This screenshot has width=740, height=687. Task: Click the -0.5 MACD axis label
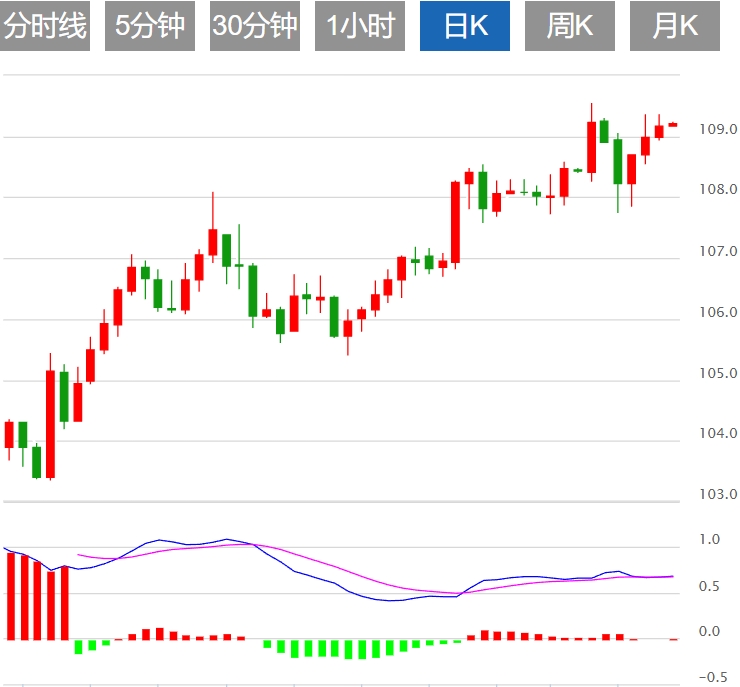[x=712, y=677]
